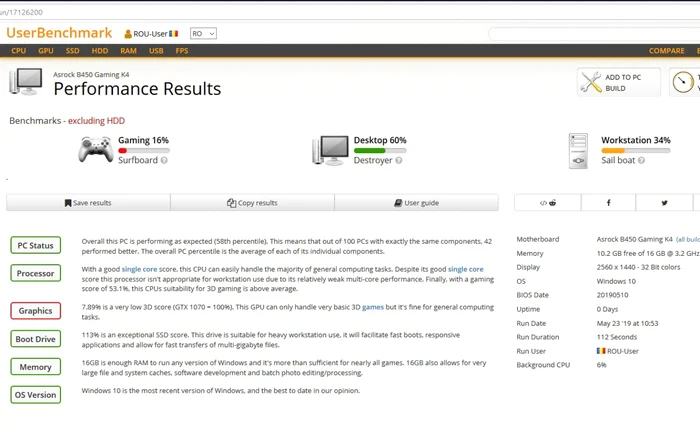Open the first single core link
700x438 pixels.
point(139,269)
